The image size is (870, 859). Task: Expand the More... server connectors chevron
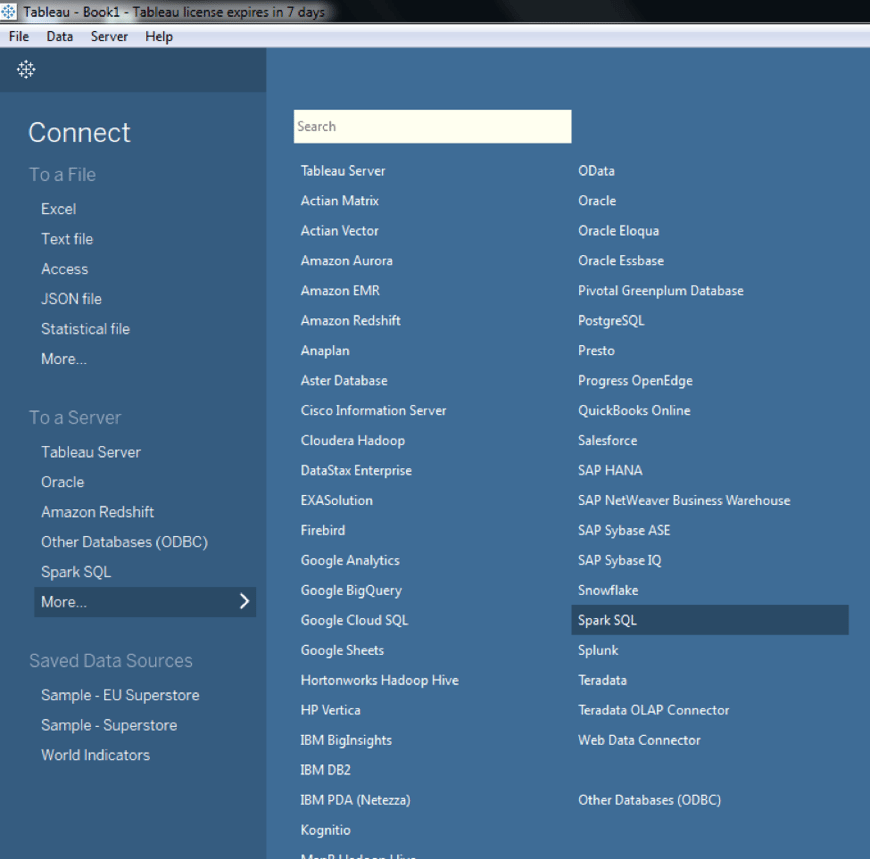click(244, 602)
